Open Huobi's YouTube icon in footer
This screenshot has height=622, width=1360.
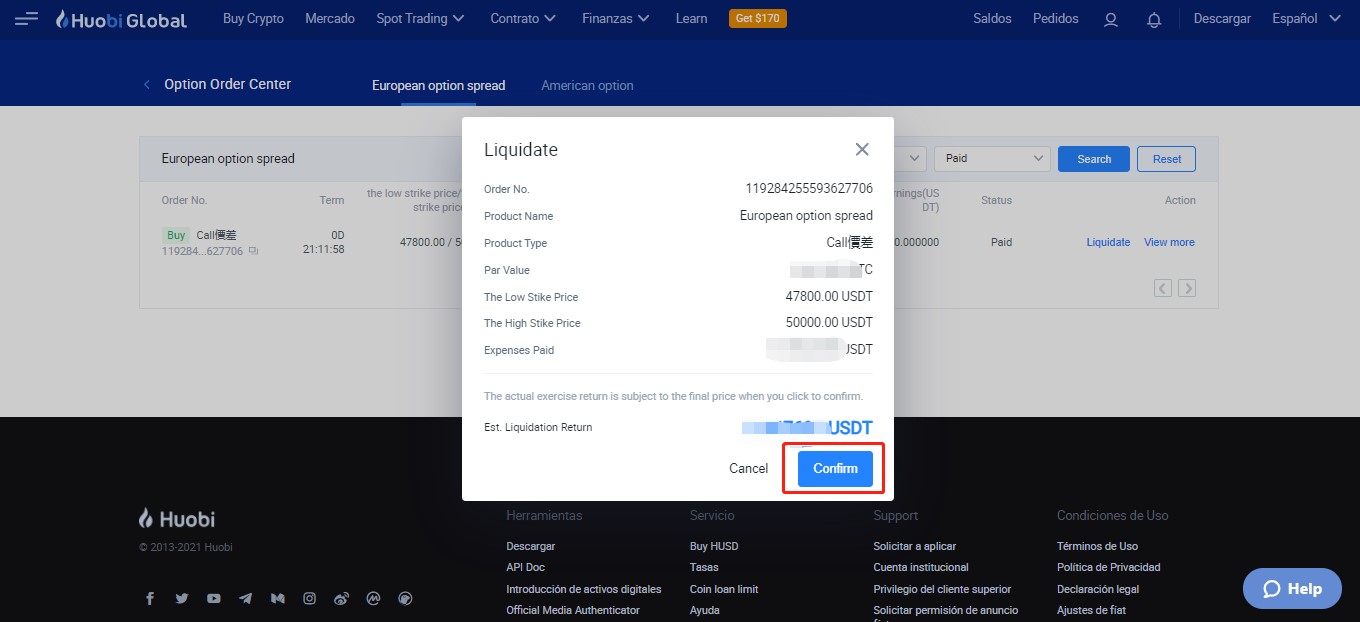tap(214, 599)
